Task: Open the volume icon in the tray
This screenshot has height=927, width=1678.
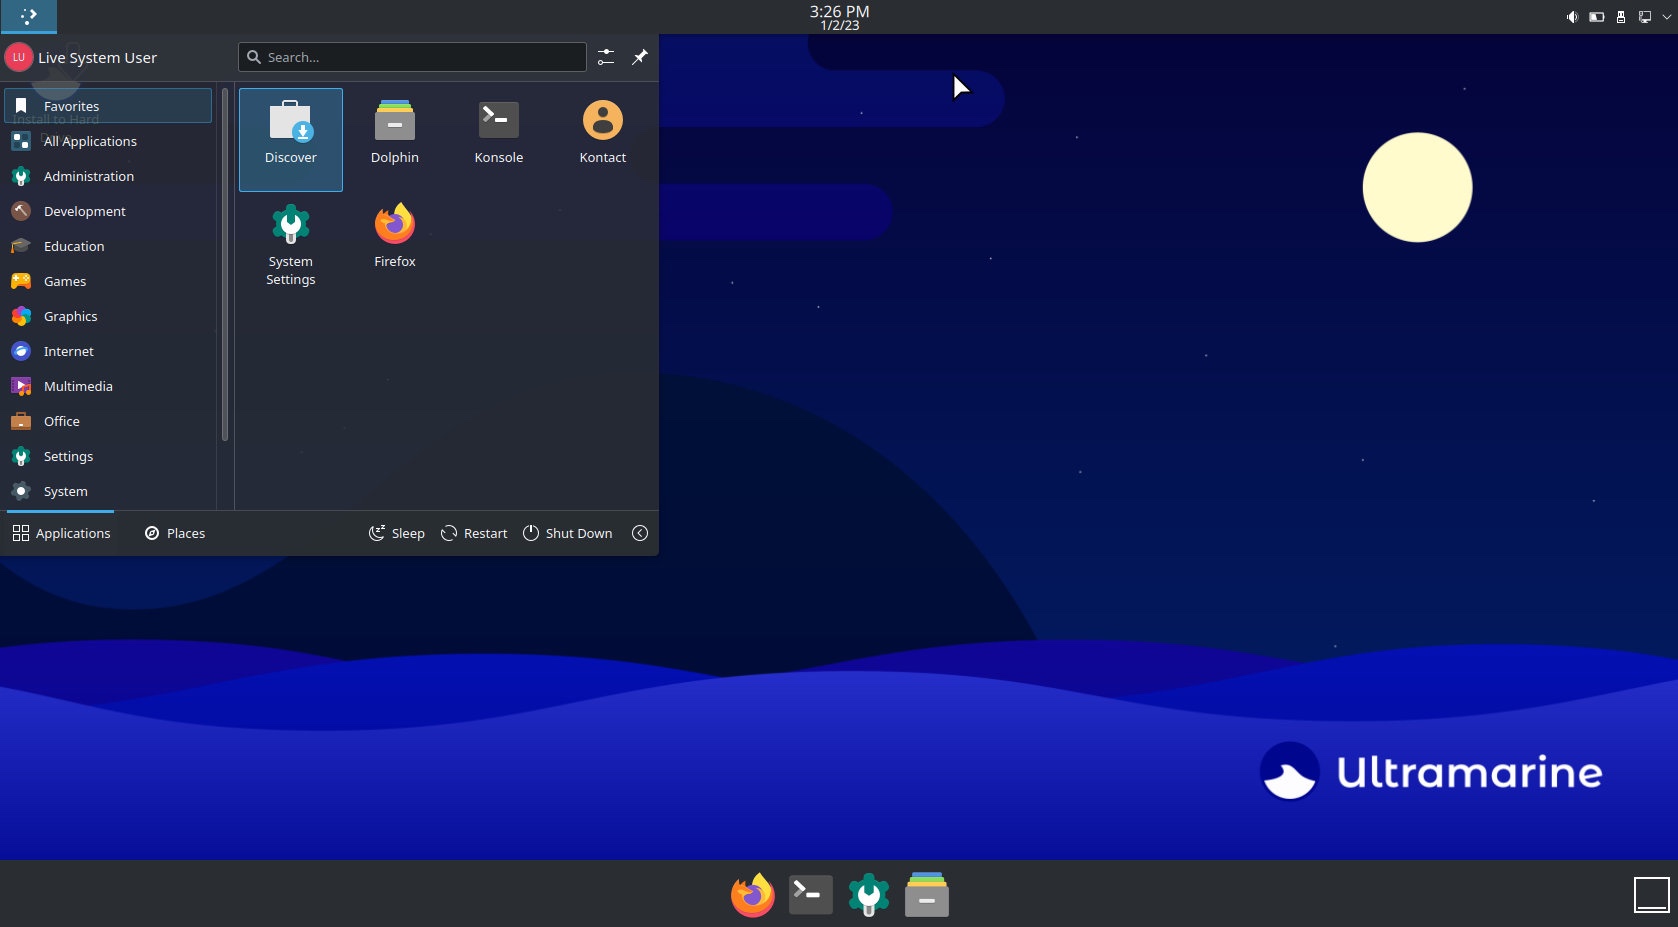Action: tap(1572, 17)
